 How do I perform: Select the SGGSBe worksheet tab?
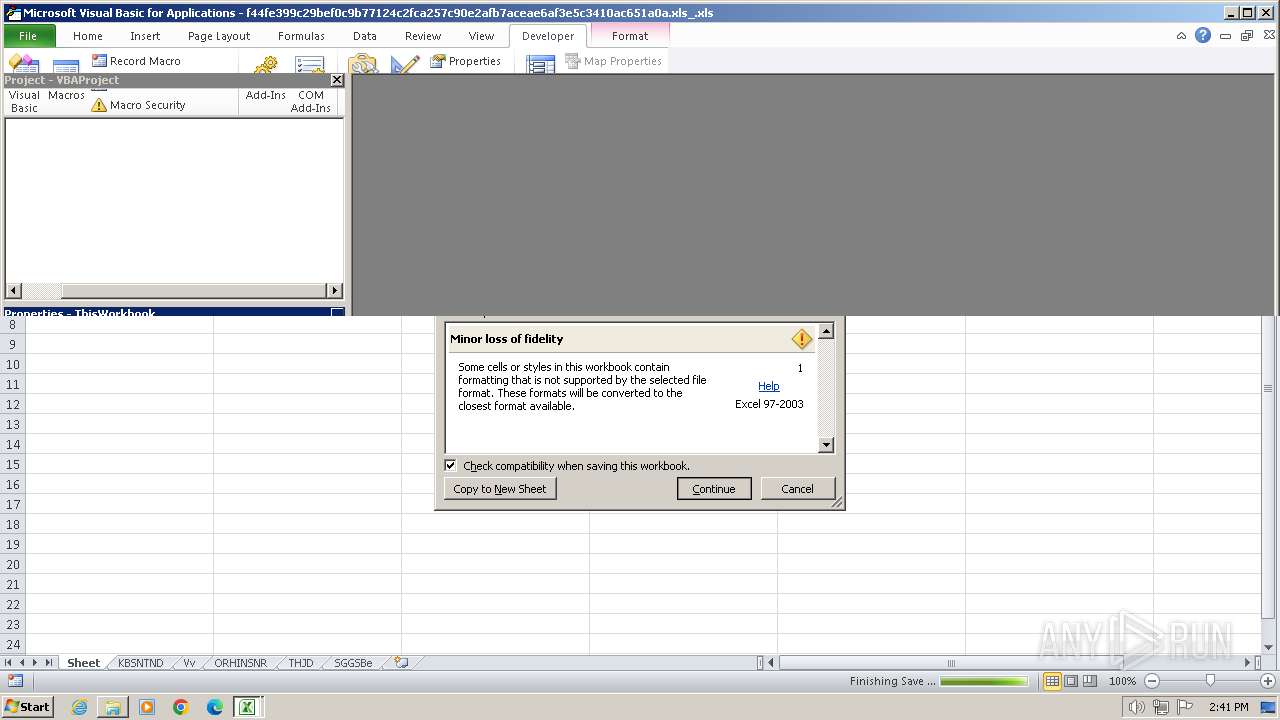click(353, 663)
